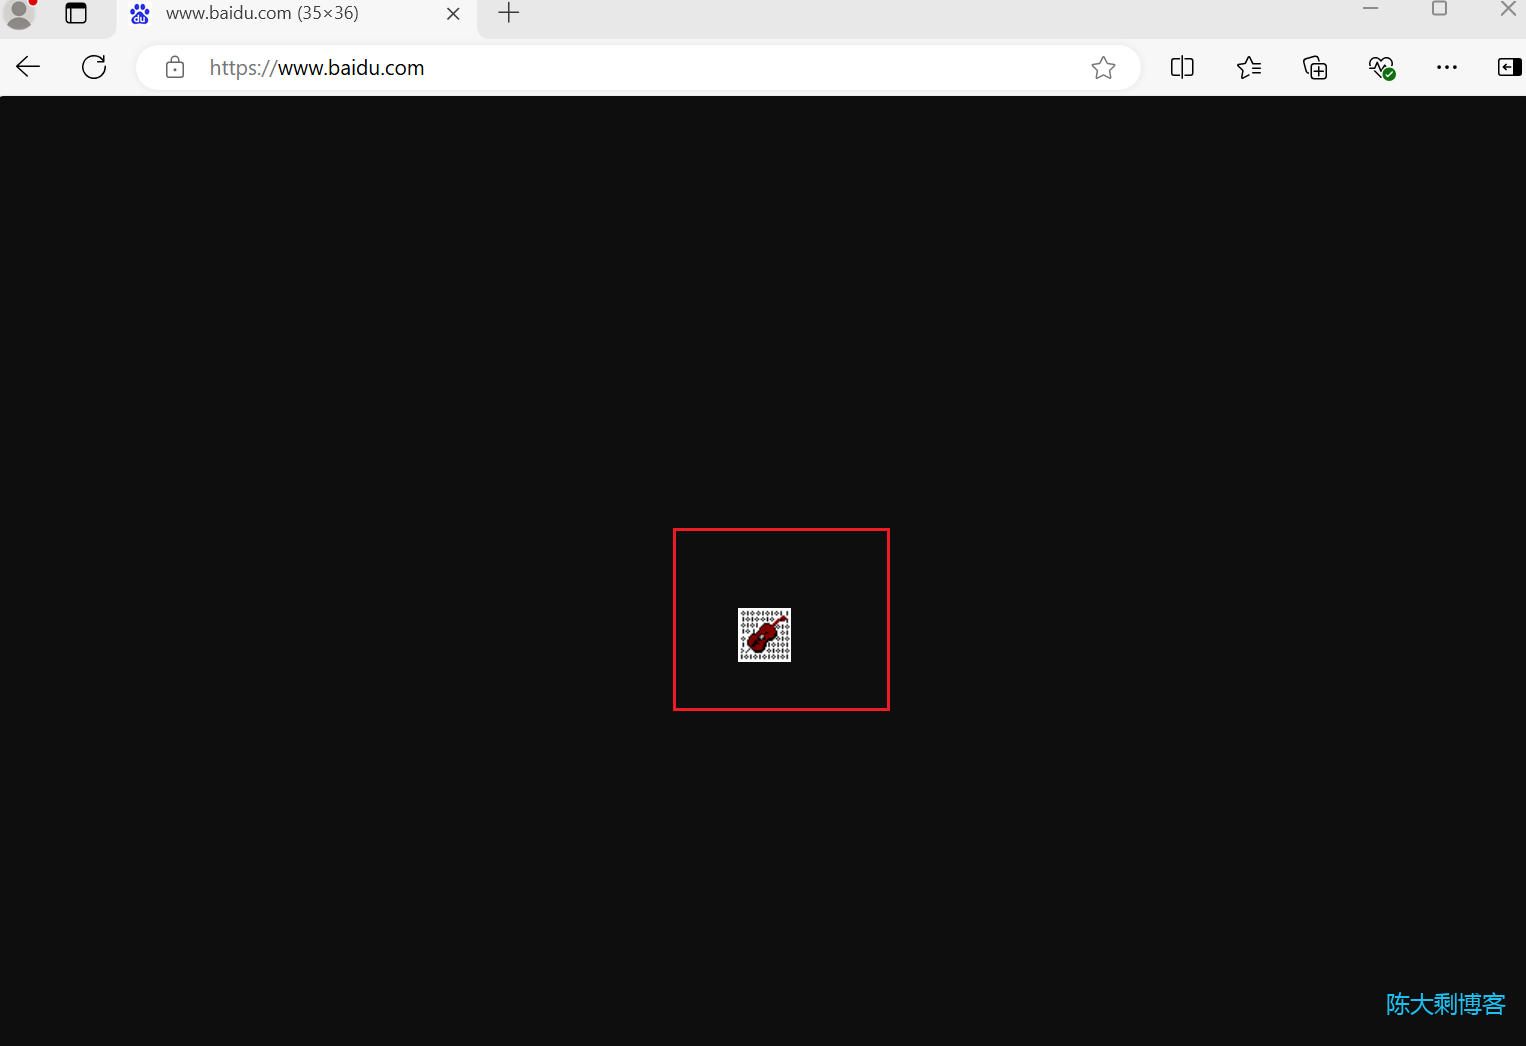This screenshot has width=1526, height=1046.
Task: View site information via the lock icon
Action: point(175,67)
